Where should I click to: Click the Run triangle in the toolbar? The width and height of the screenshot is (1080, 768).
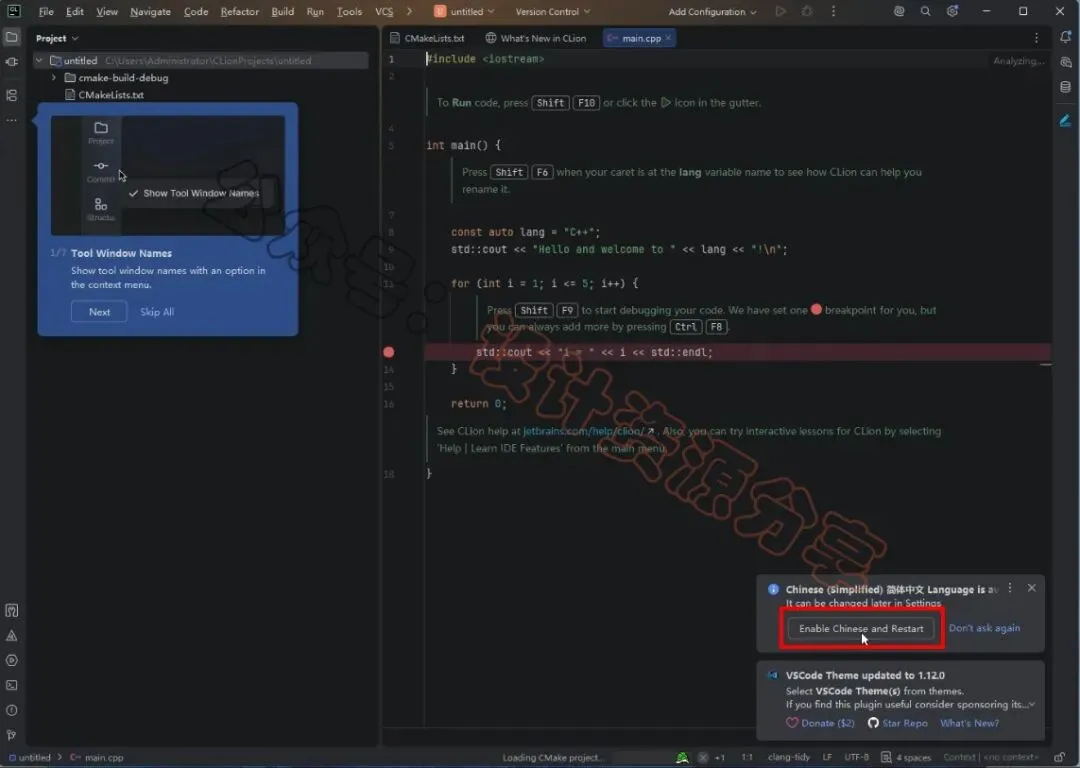(x=780, y=11)
